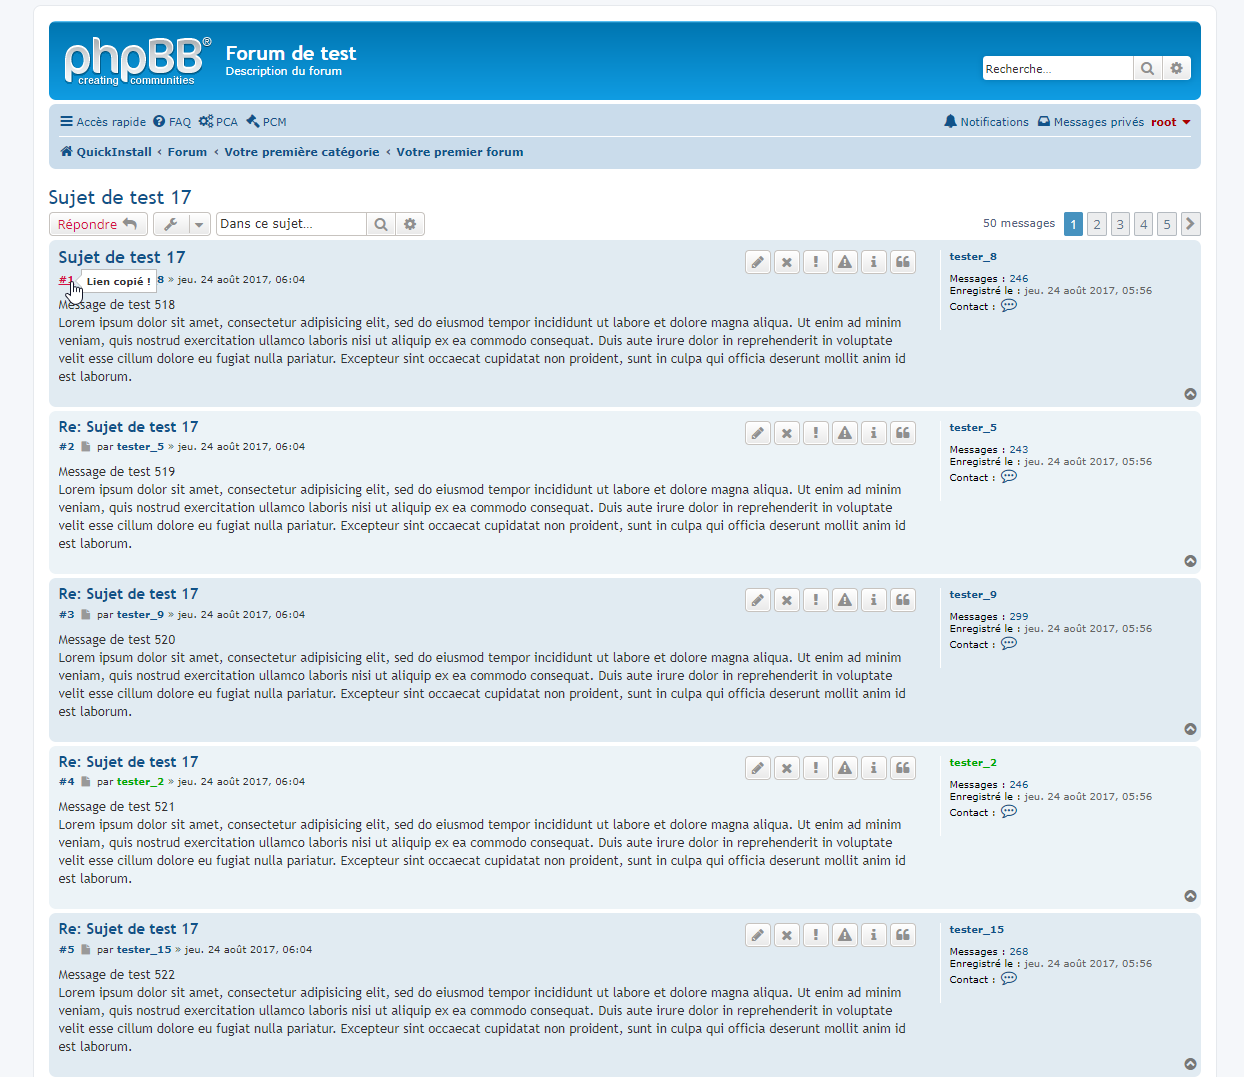
Task: Open the root user dropdown menu
Action: coord(1170,122)
